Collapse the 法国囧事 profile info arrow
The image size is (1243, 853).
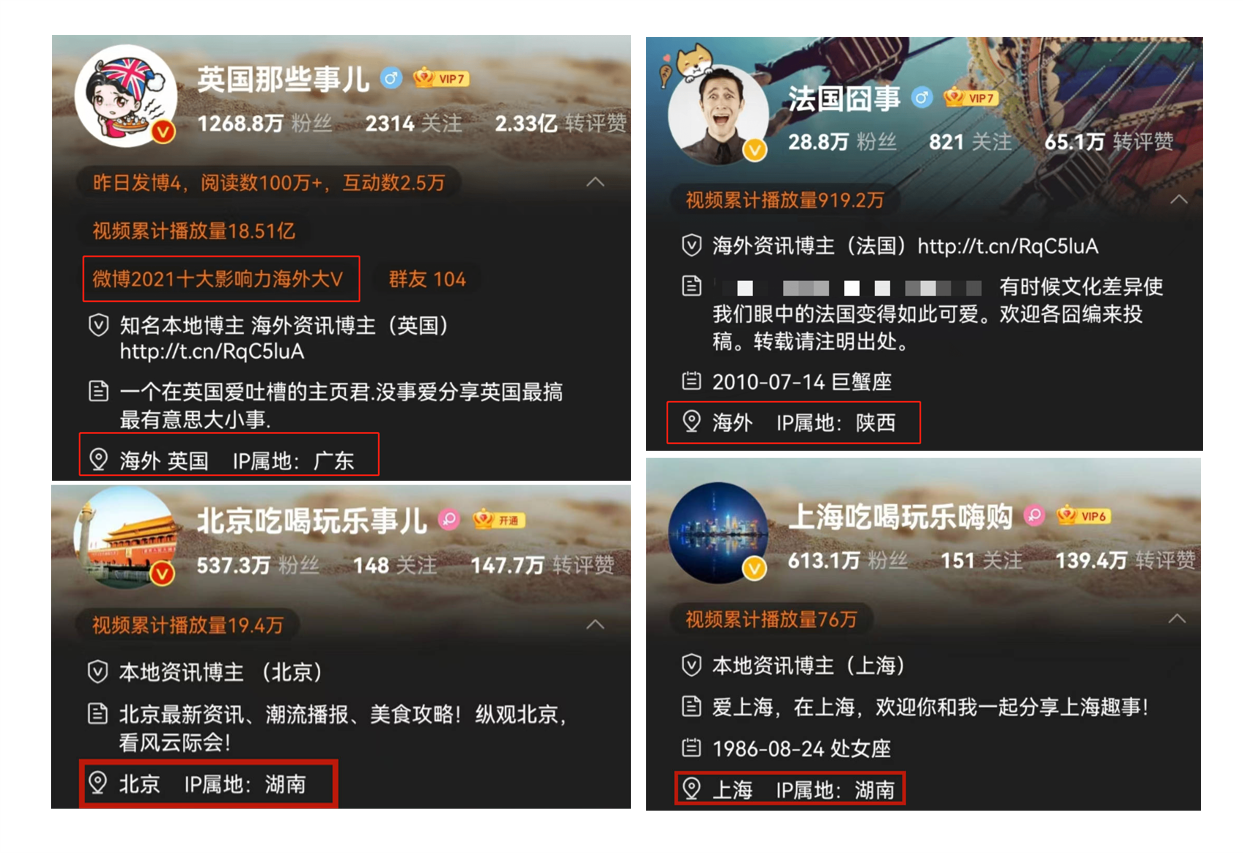click(1179, 200)
